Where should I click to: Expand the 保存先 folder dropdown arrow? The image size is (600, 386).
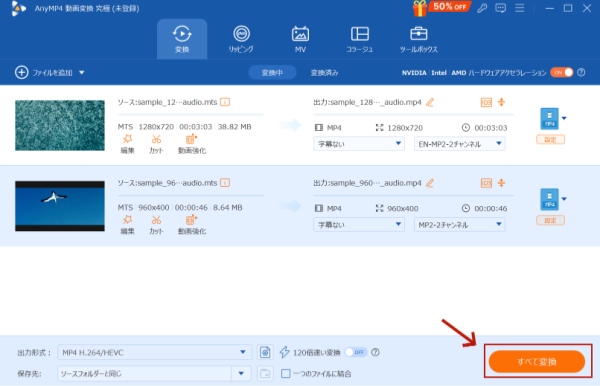pyautogui.click(x=241, y=373)
